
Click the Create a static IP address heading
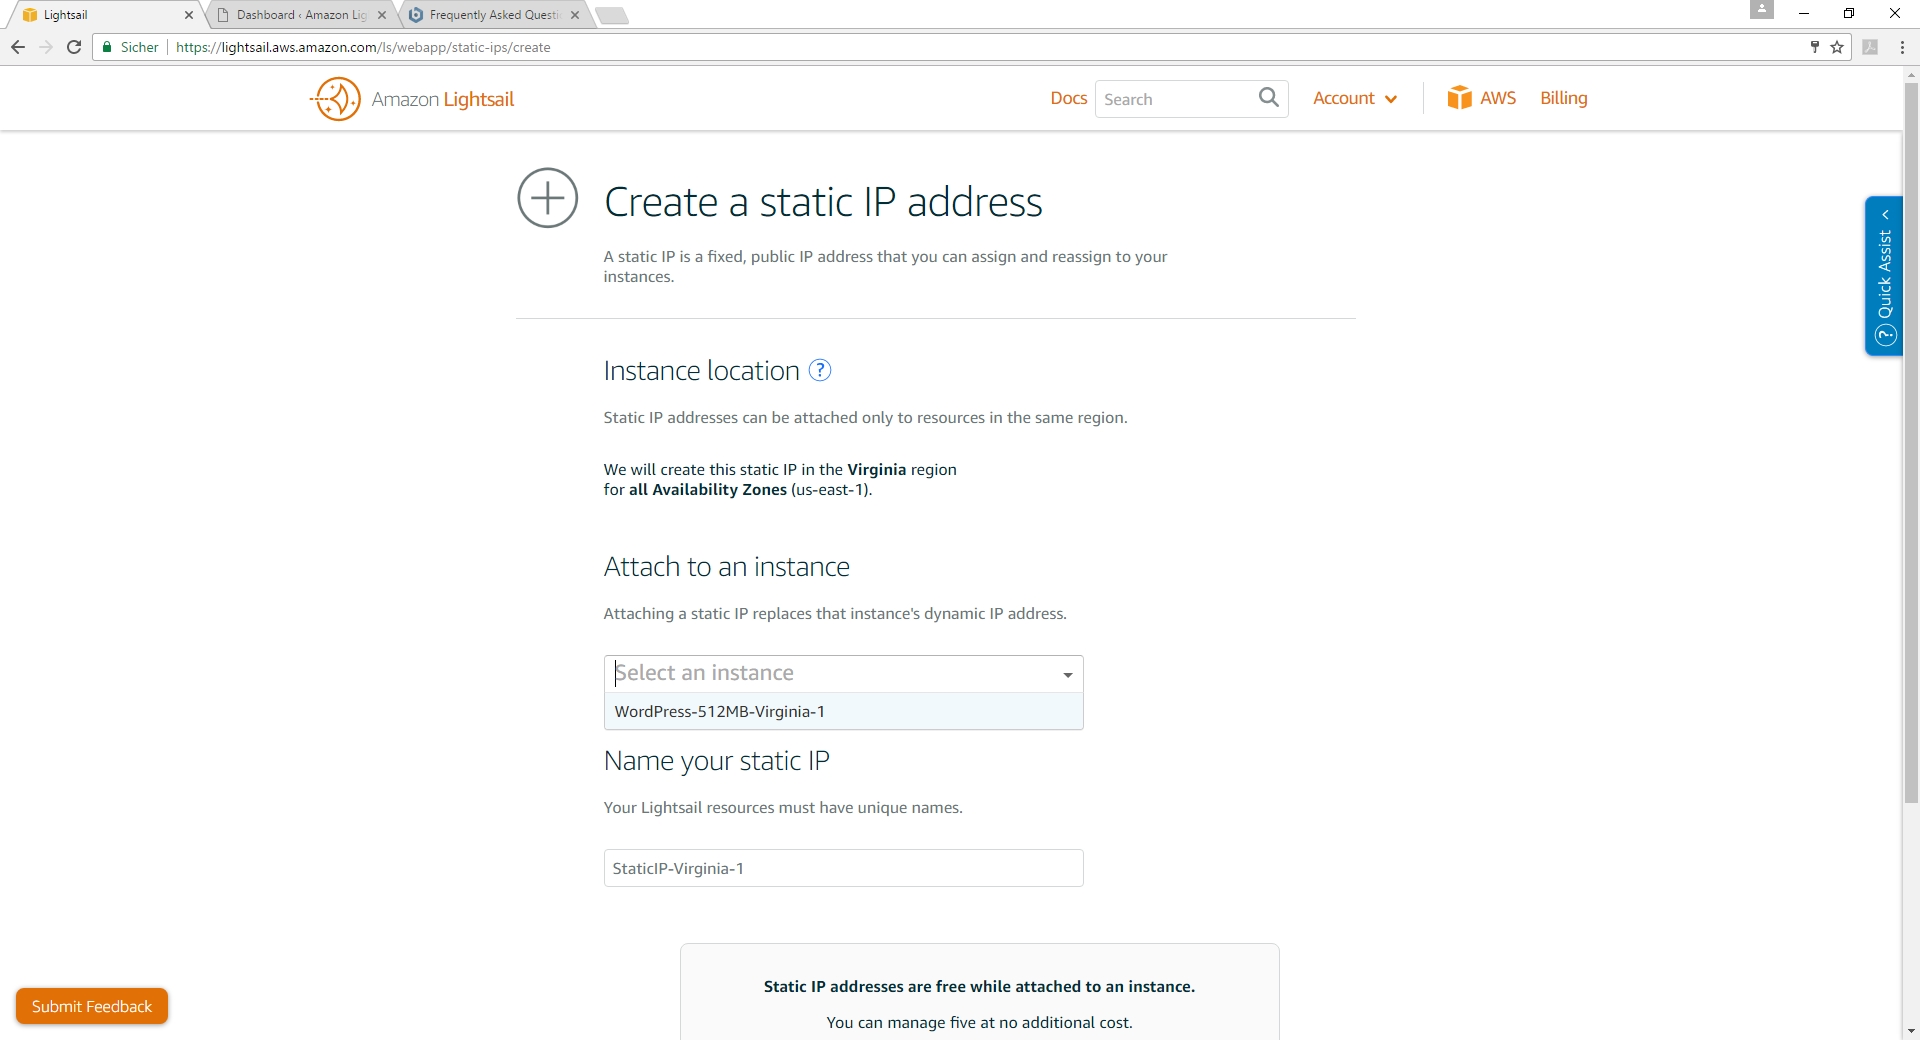click(823, 202)
